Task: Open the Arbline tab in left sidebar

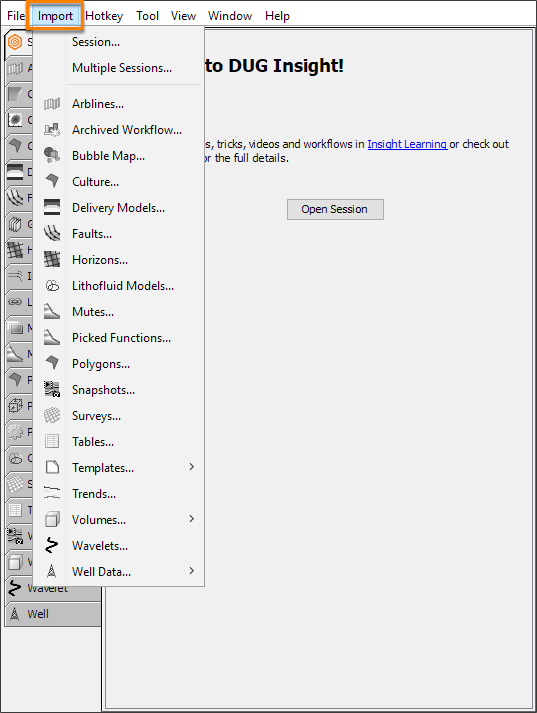Action: point(19,68)
